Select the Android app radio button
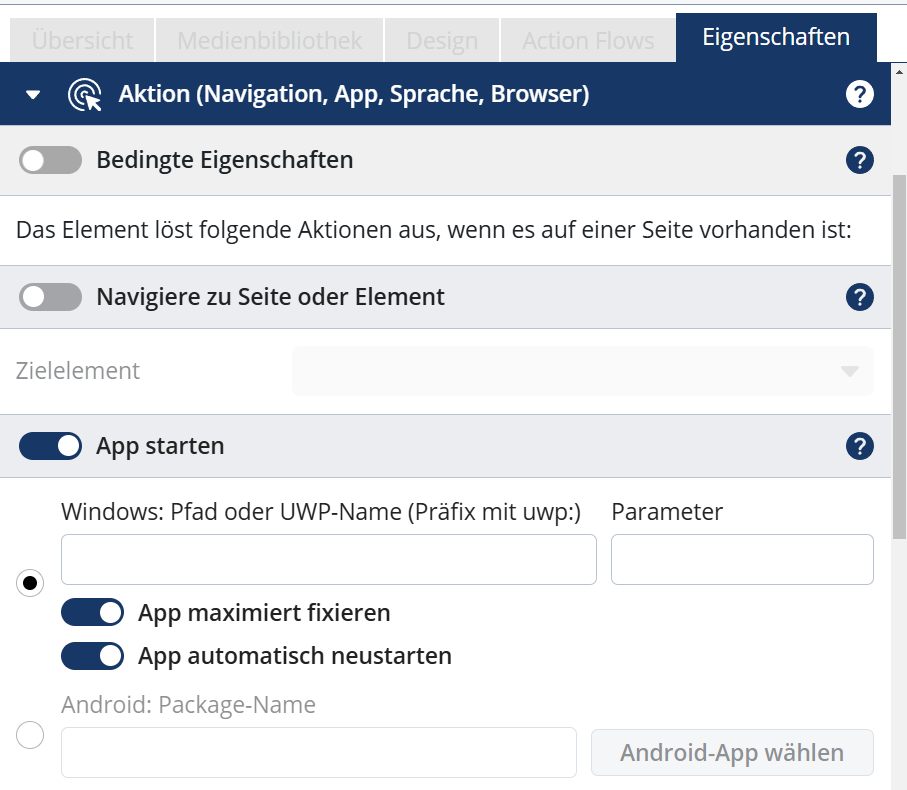This screenshot has height=790, width=907. click(29, 735)
